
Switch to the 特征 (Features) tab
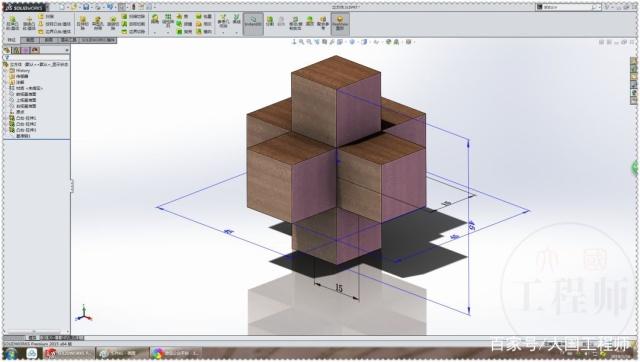tap(11, 40)
